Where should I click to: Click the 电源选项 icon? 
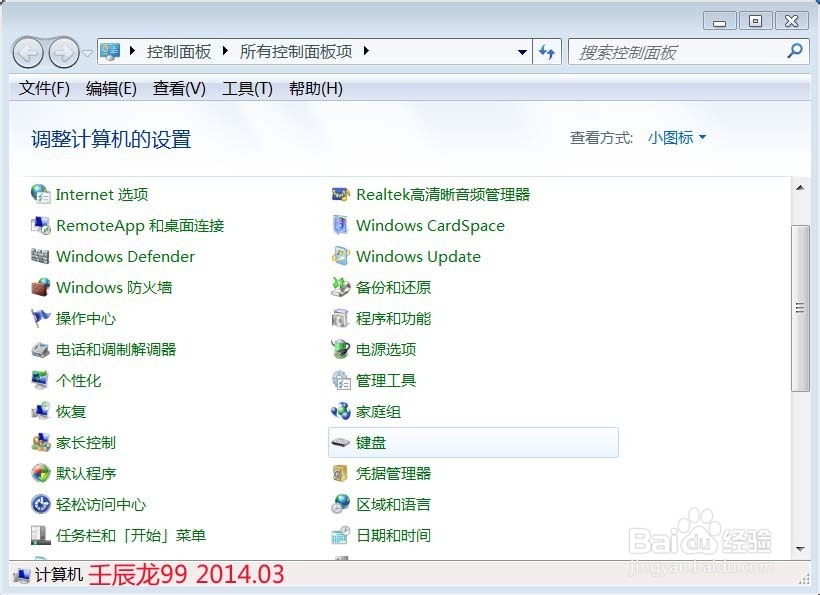coord(340,349)
